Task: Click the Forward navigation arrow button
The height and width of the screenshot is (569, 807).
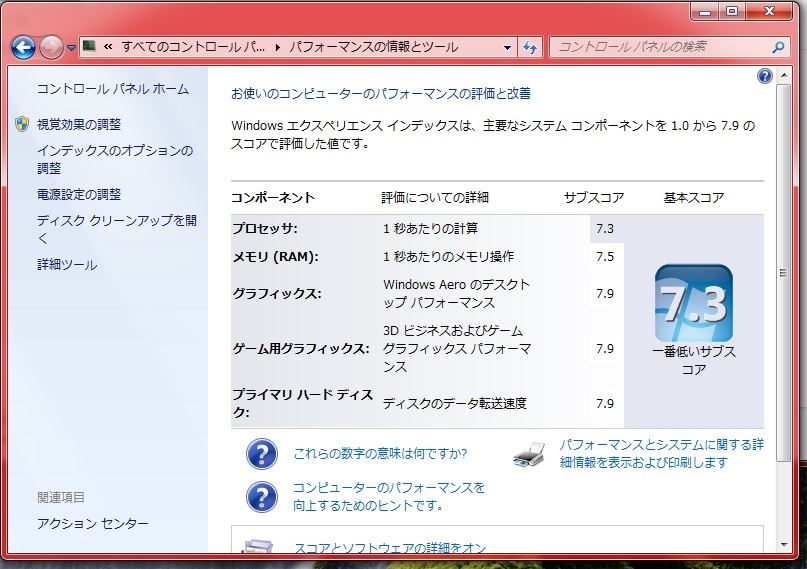Action: pyautogui.click(x=51, y=47)
